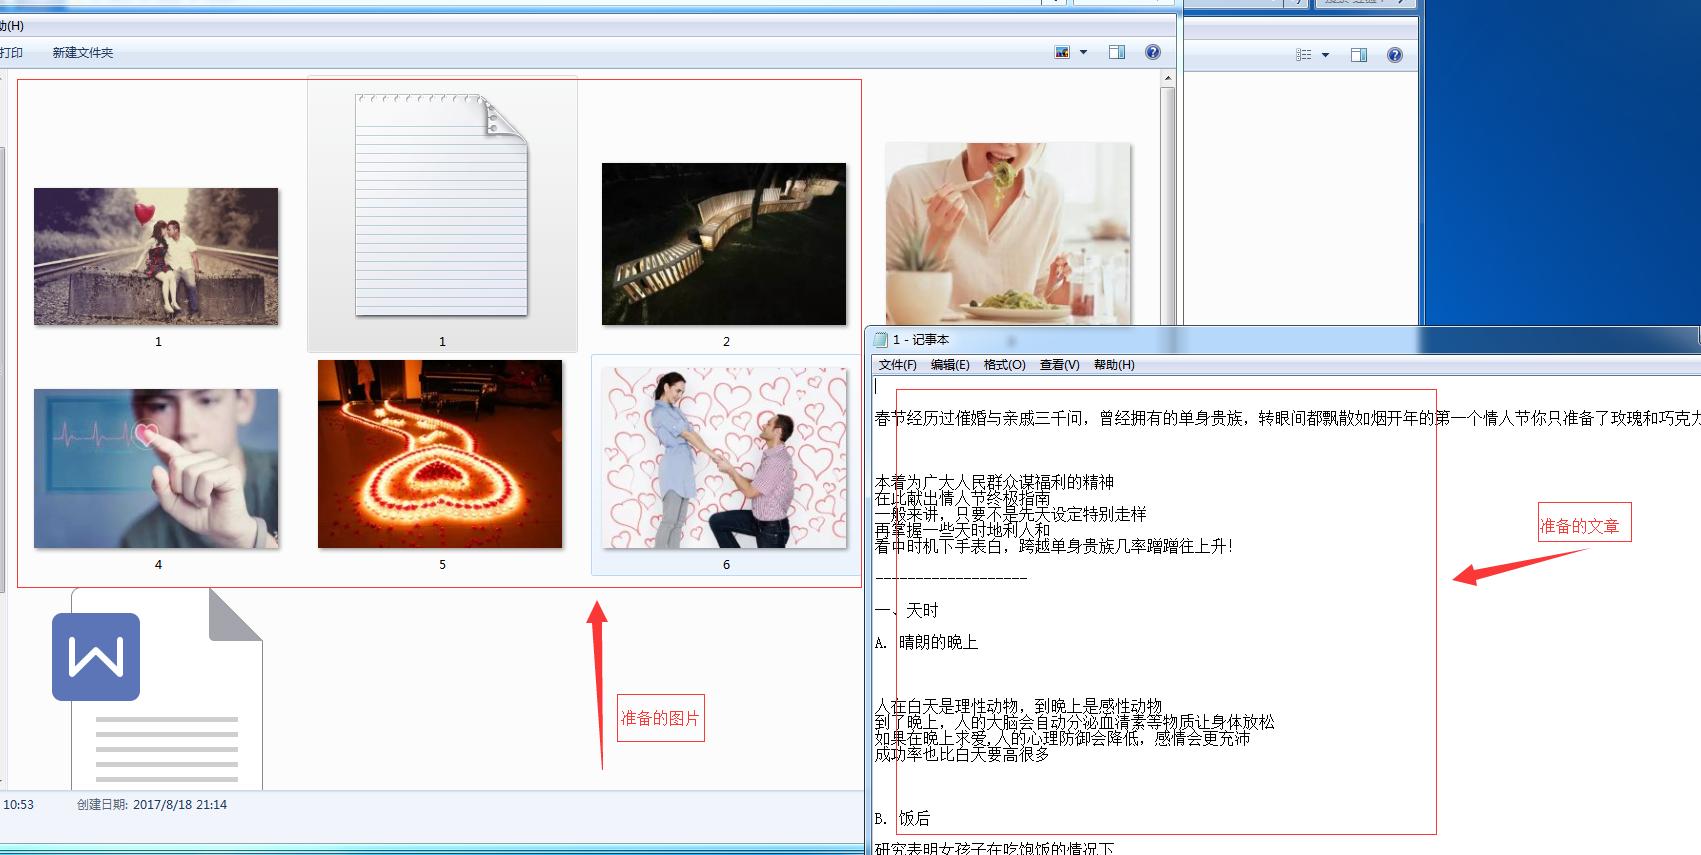The width and height of the screenshot is (1701, 855).
Task: Open the 编辑(E) menu in Notepad
Action: pos(950,365)
